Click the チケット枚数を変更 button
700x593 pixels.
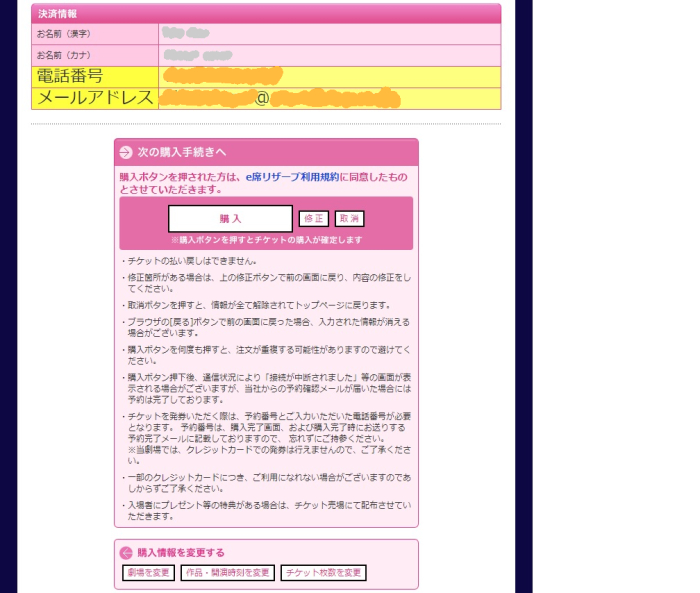tap(323, 573)
